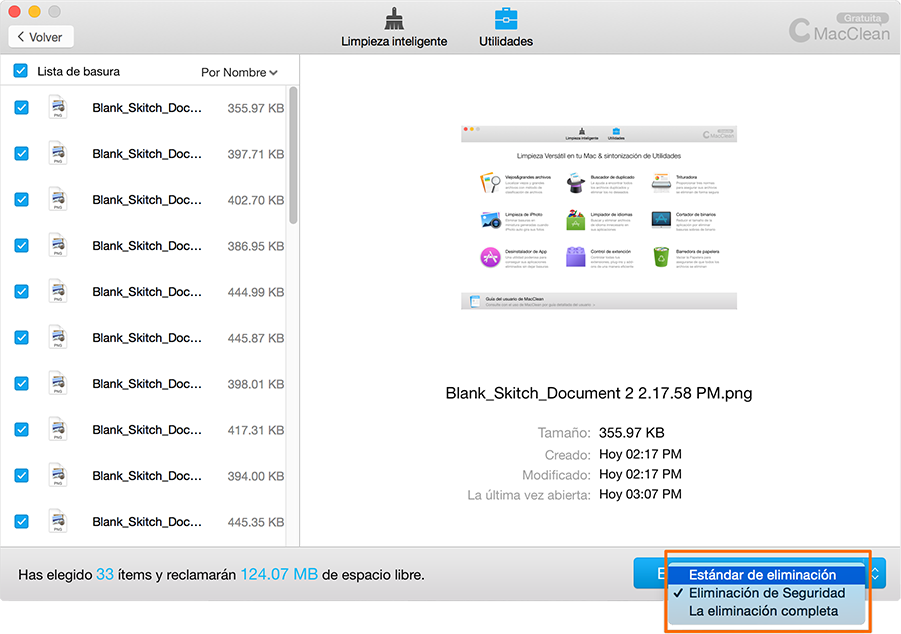Click the preview thumbnail image
The image size is (901, 634).
coord(599,217)
